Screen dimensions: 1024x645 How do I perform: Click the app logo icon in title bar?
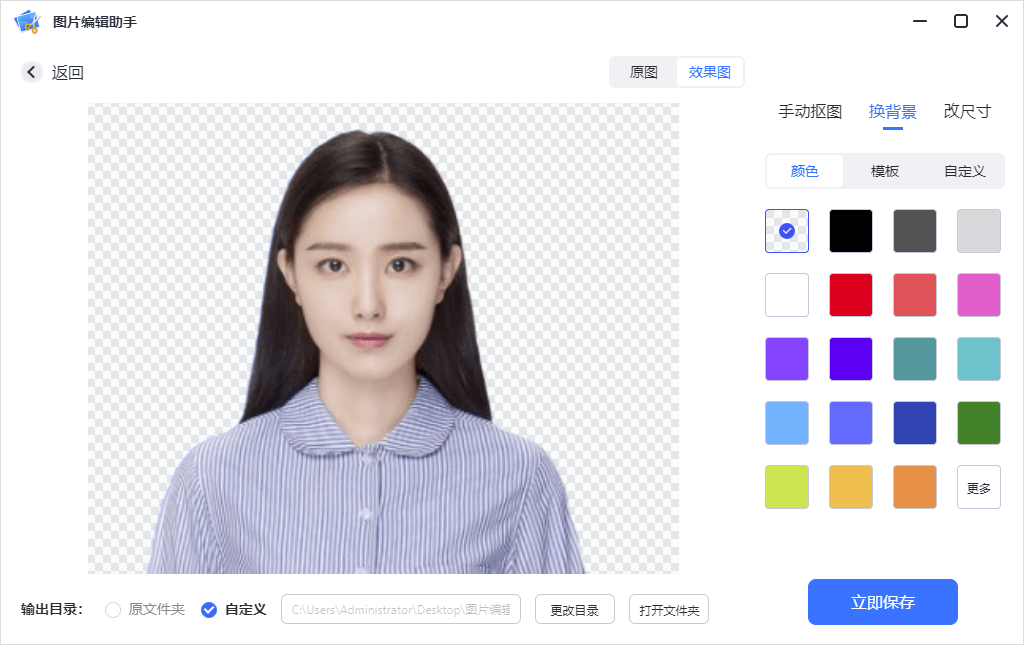(x=26, y=21)
